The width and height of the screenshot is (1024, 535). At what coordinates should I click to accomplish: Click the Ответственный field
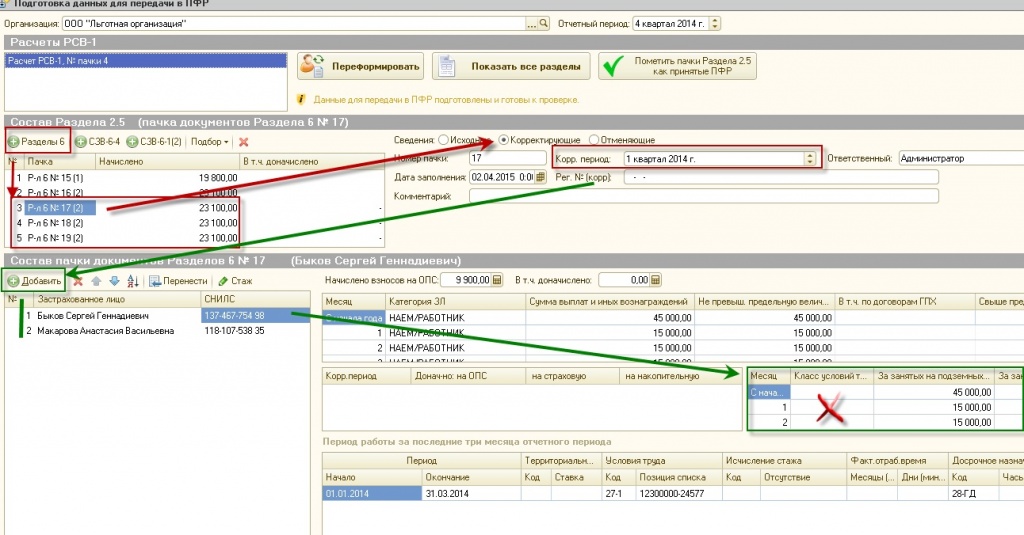click(961, 158)
